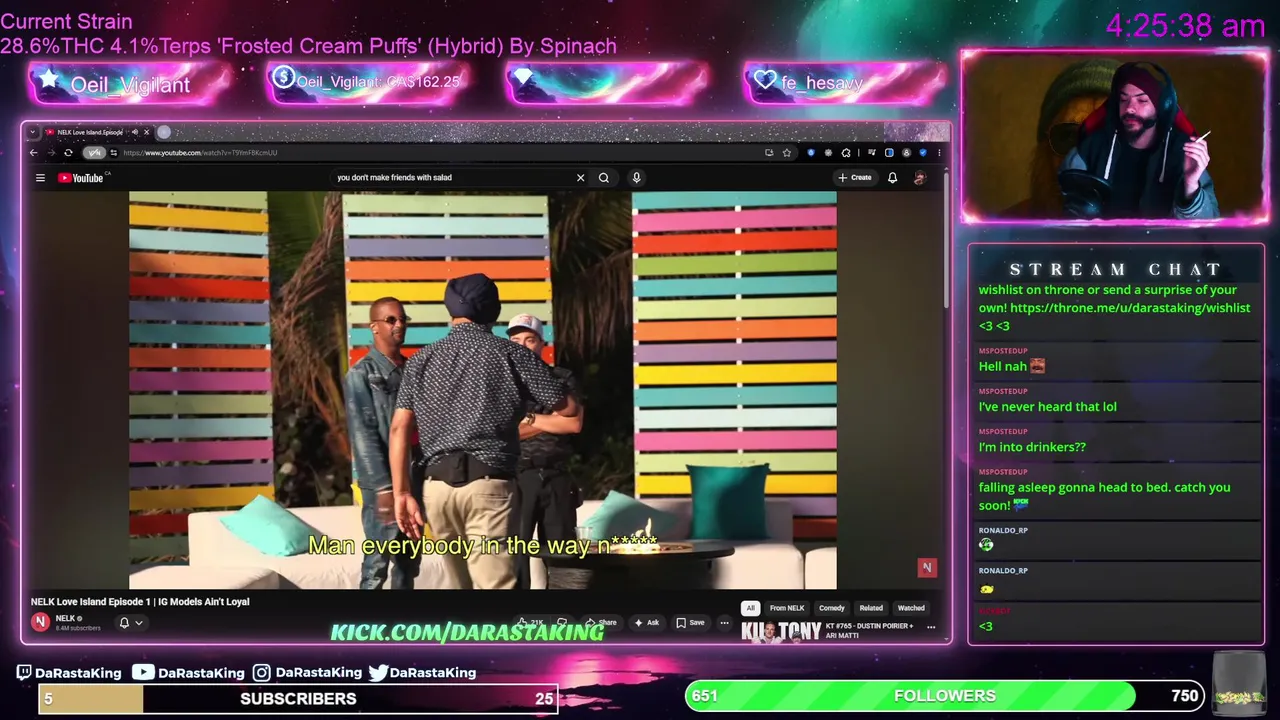Go back in the browser
1280x720 pixels.
pos(33,153)
